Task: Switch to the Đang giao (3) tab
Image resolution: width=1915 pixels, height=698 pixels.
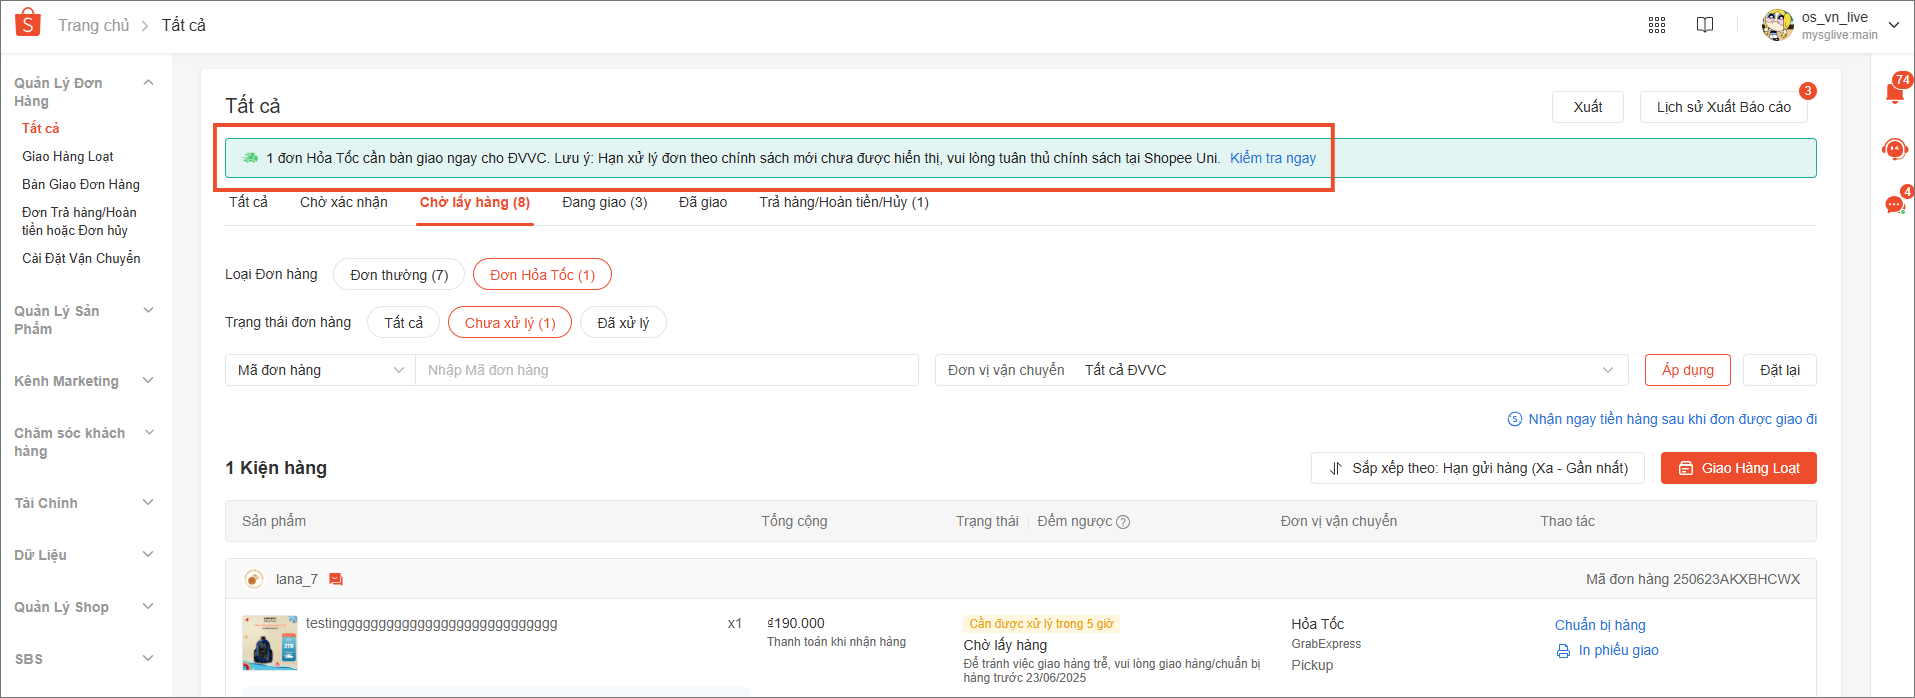Action: click(604, 202)
